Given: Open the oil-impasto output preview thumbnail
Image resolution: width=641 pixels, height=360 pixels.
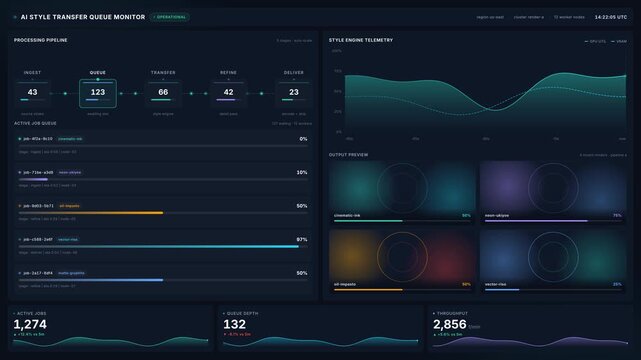Looking at the screenshot, I should coord(402,261).
